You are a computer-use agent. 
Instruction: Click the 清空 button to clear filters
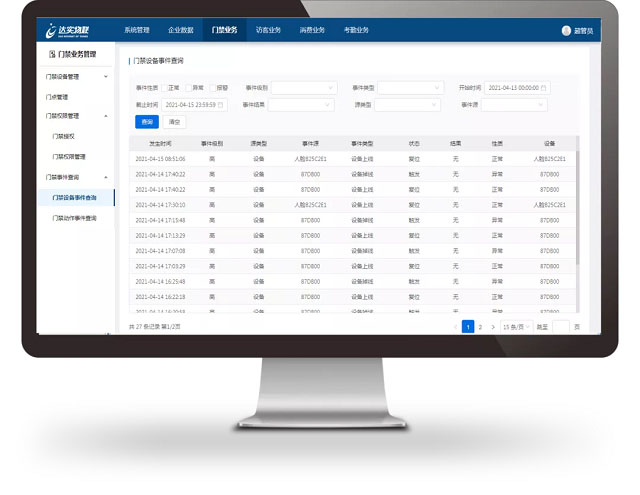[x=174, y=121]
